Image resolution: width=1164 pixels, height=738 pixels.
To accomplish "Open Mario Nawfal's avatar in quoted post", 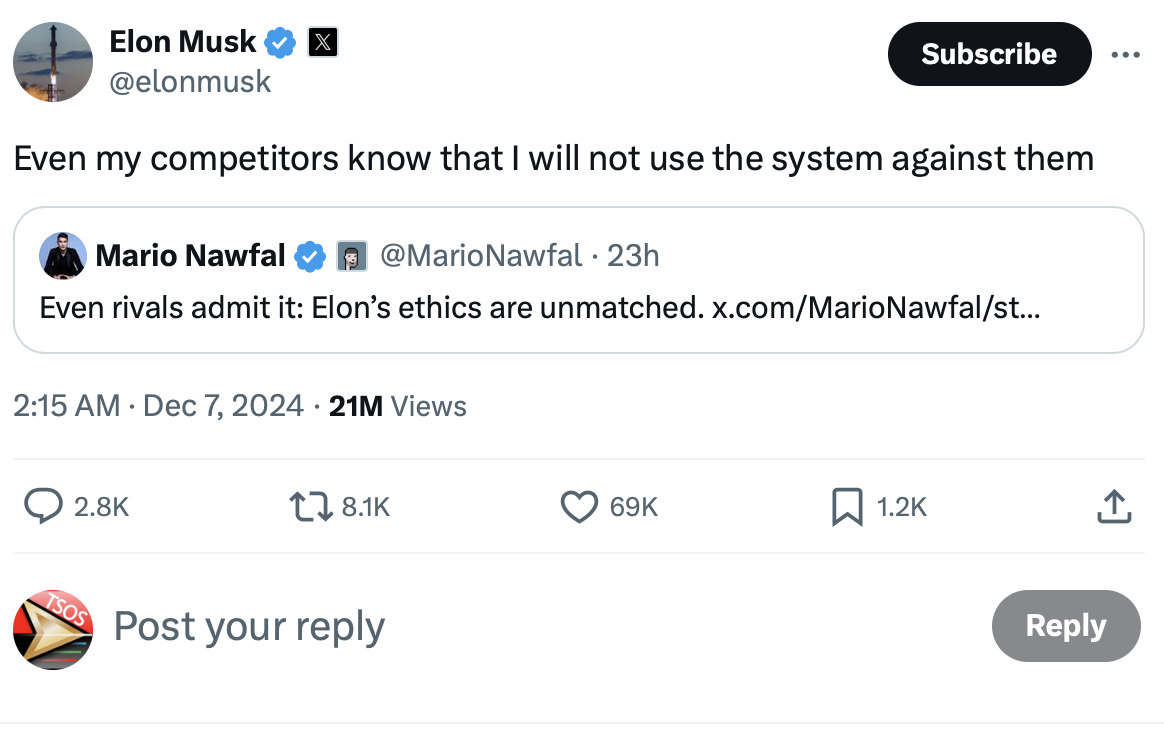I will 63,256.
